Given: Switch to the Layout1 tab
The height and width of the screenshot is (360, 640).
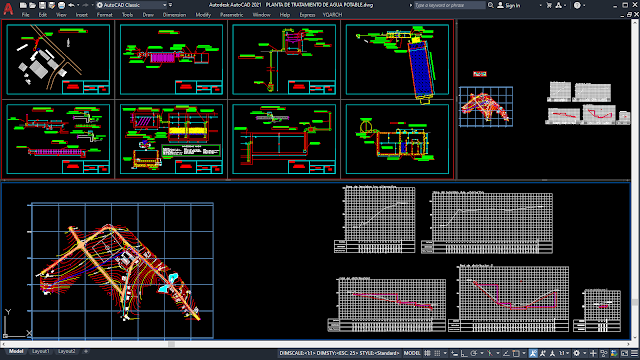Looking at the screenshot, I should coord(40,351).
